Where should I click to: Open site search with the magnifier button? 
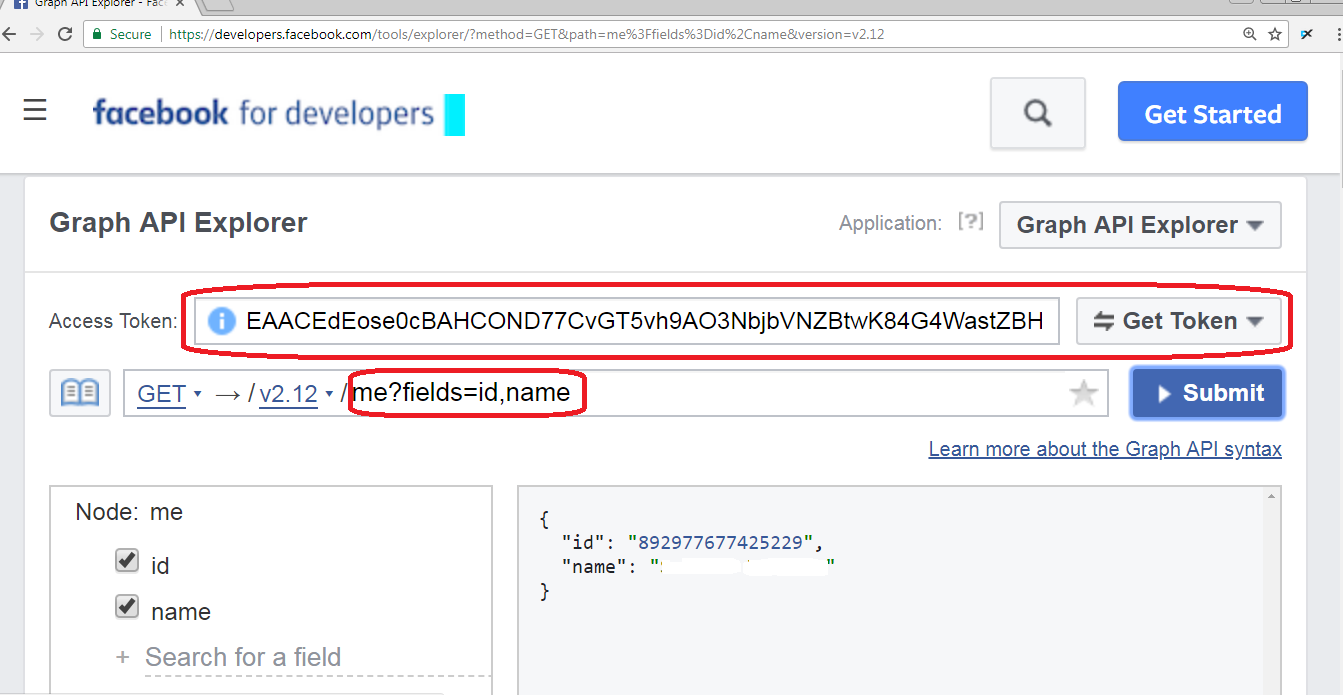[1038, 113]
